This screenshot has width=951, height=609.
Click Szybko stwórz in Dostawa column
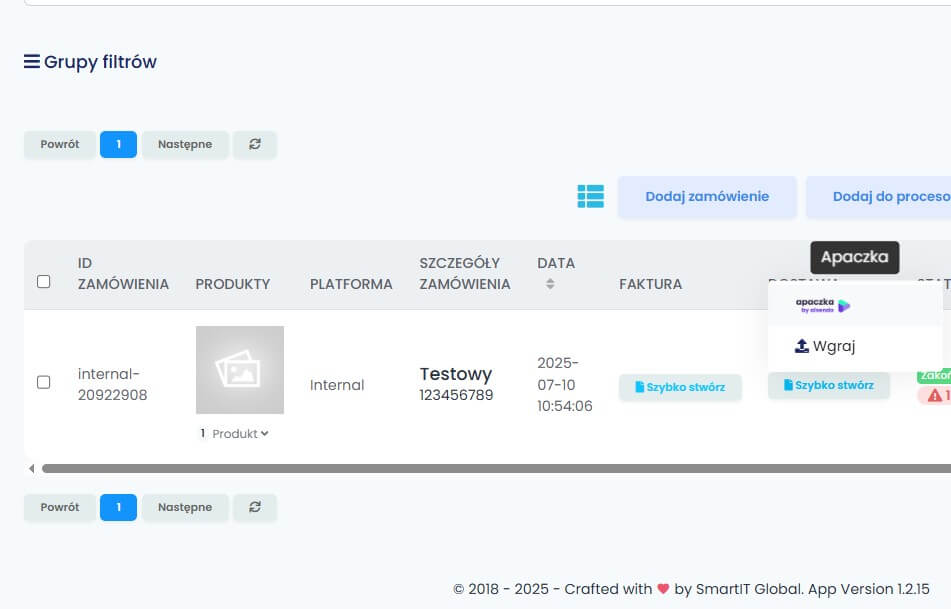(x=828, y=385)
